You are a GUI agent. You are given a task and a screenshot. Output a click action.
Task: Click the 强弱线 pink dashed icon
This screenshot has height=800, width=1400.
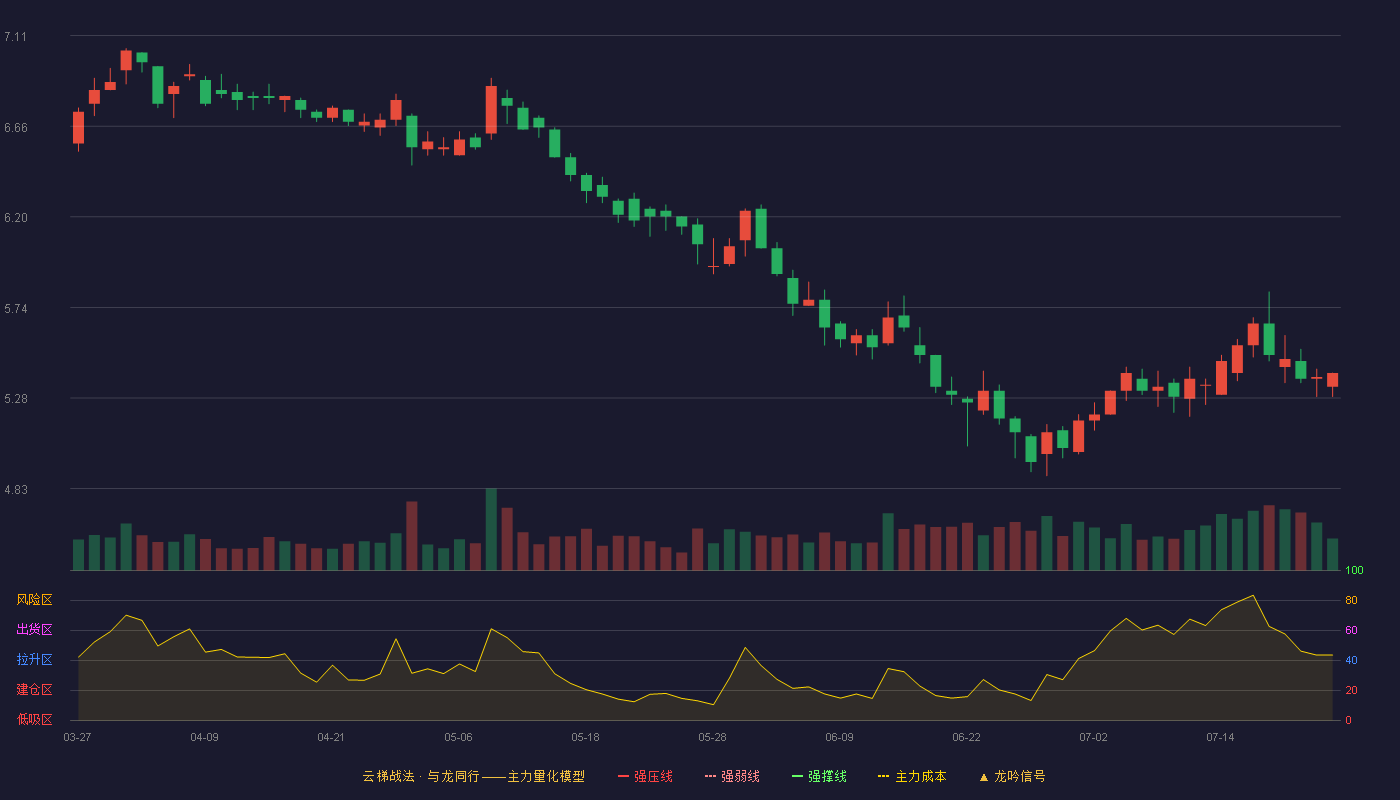pos(710,776)
